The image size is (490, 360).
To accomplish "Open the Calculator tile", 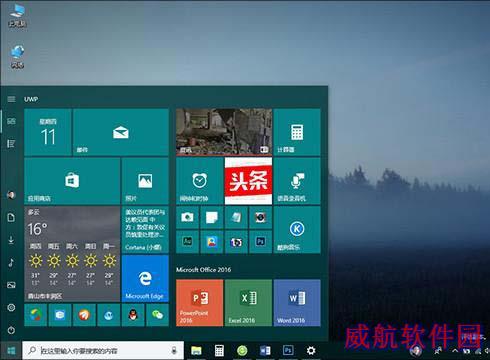I will click(297, 132).
